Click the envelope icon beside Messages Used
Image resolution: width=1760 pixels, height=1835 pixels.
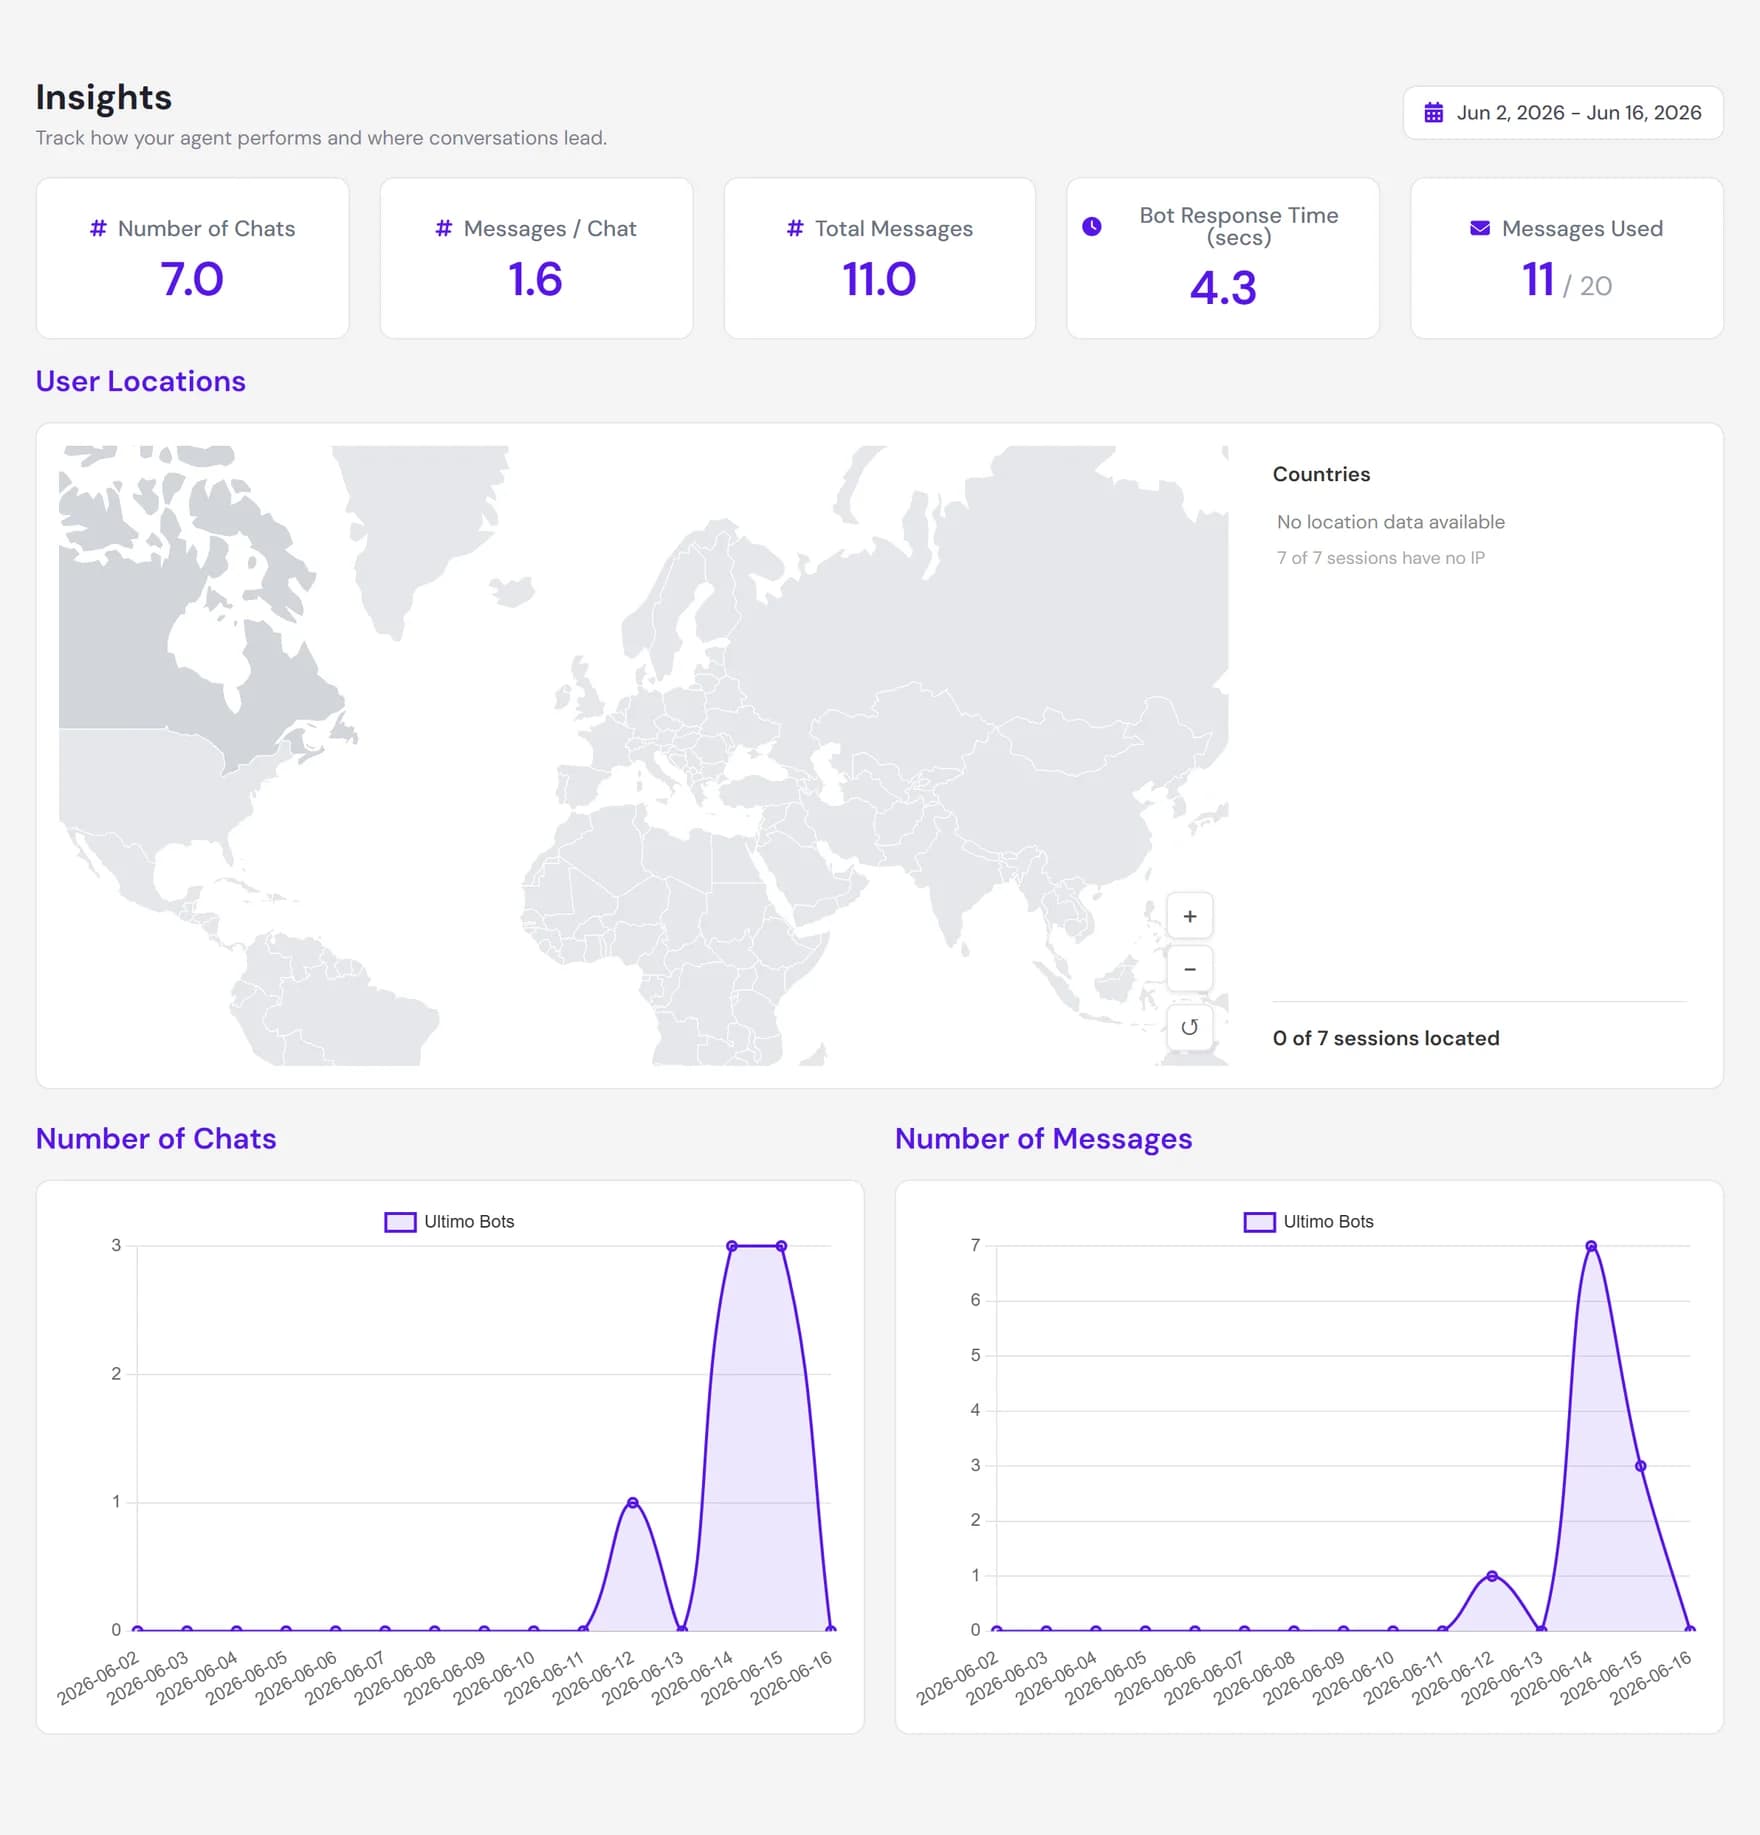point(1480,228)
